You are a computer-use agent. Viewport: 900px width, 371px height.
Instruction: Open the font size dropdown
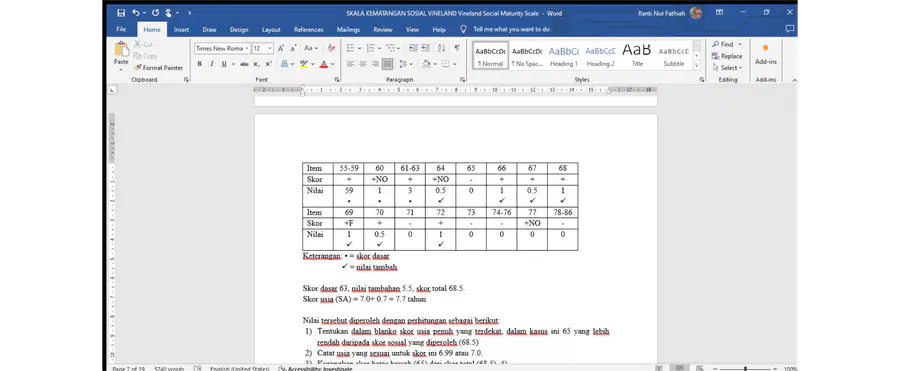click(270, 49)
